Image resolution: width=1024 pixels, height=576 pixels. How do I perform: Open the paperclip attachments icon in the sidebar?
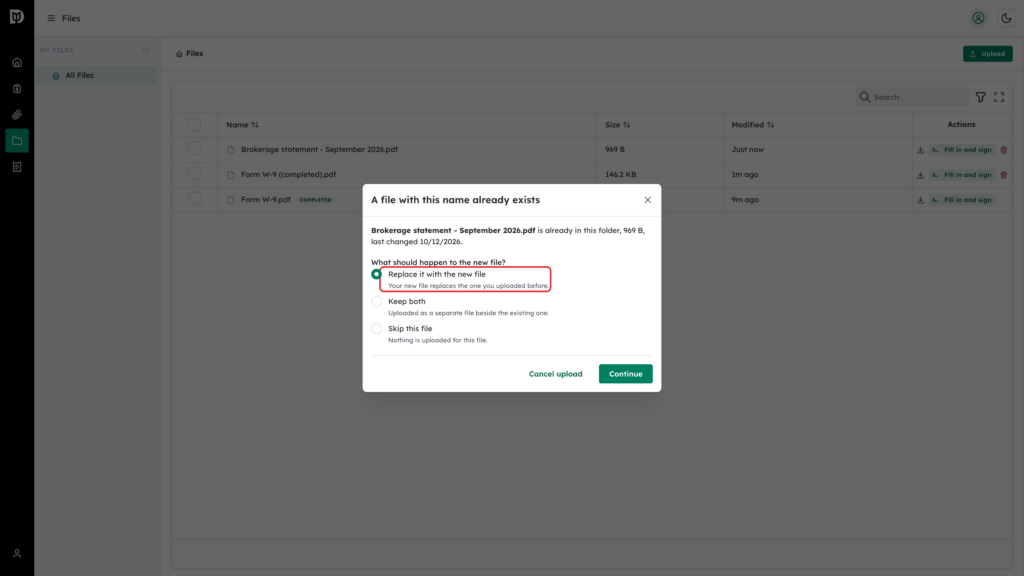(17, 115)
